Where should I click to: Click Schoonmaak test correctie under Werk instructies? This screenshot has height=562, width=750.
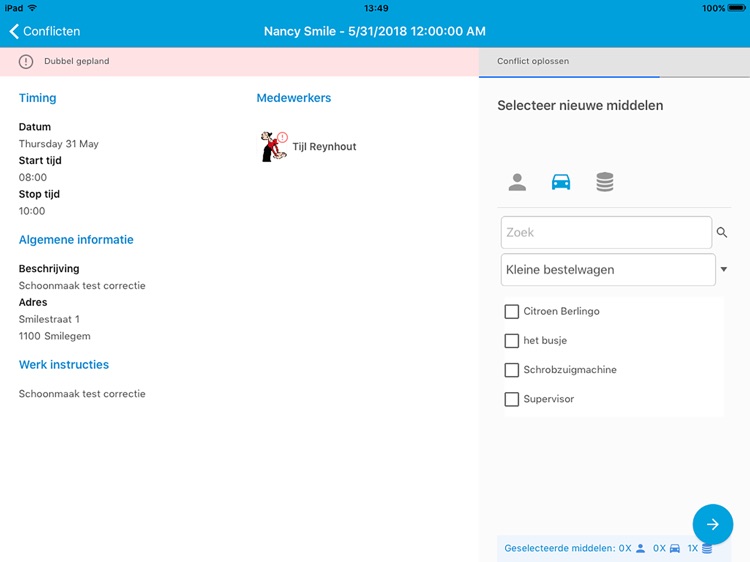coord(82,394)
